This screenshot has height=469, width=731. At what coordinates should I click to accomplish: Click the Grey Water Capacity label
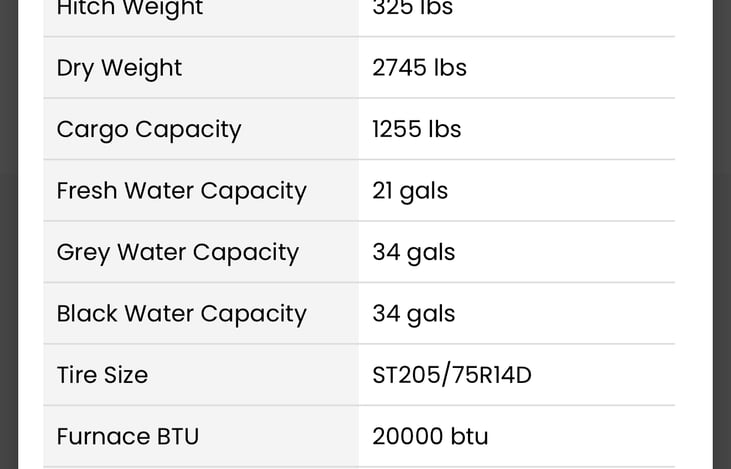(178, 253)
